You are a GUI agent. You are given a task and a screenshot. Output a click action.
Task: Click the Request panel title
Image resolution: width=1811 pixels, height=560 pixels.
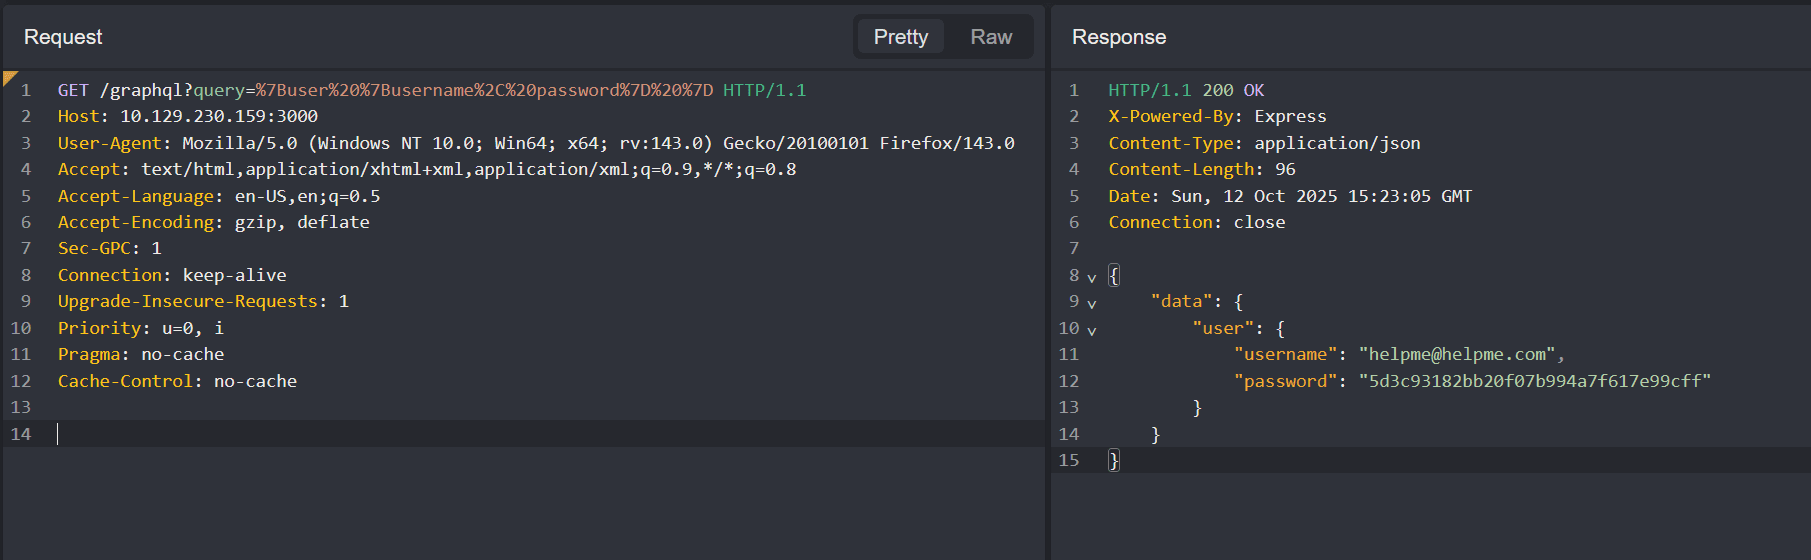click(x=63, y=37)
